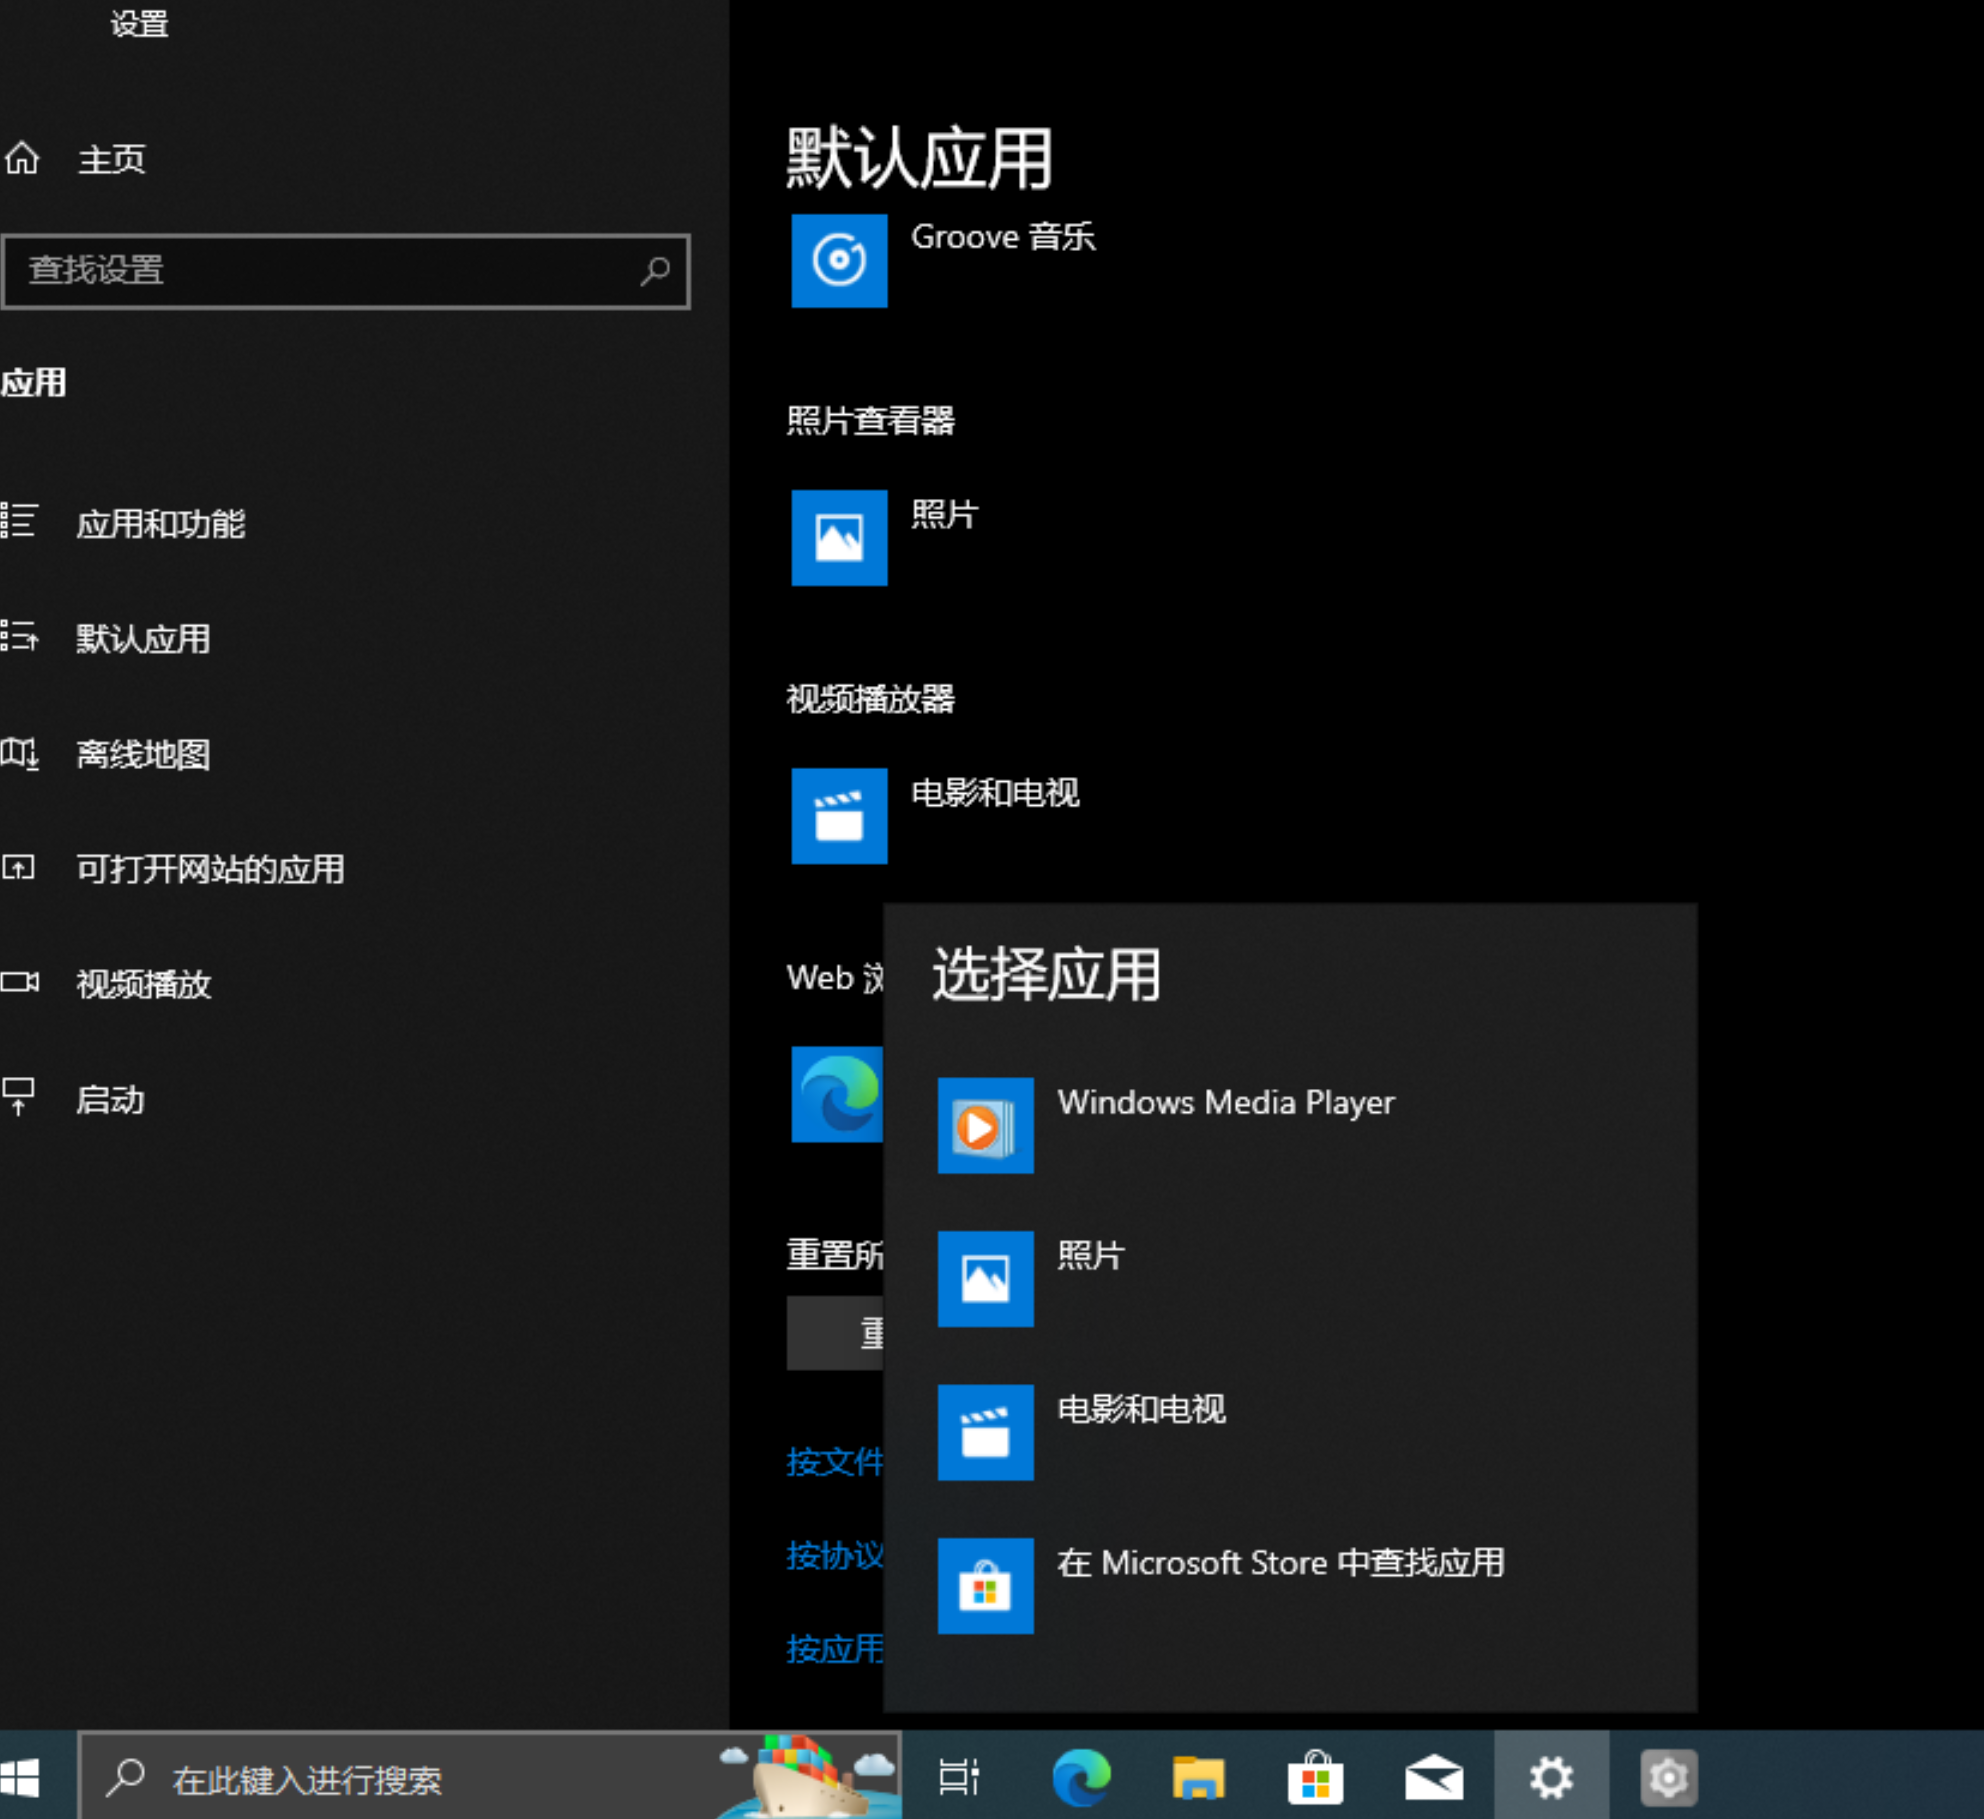The image size is (1984, 1819).
Task: Open the 主页 settings home label
Action: tap(112, 159)
